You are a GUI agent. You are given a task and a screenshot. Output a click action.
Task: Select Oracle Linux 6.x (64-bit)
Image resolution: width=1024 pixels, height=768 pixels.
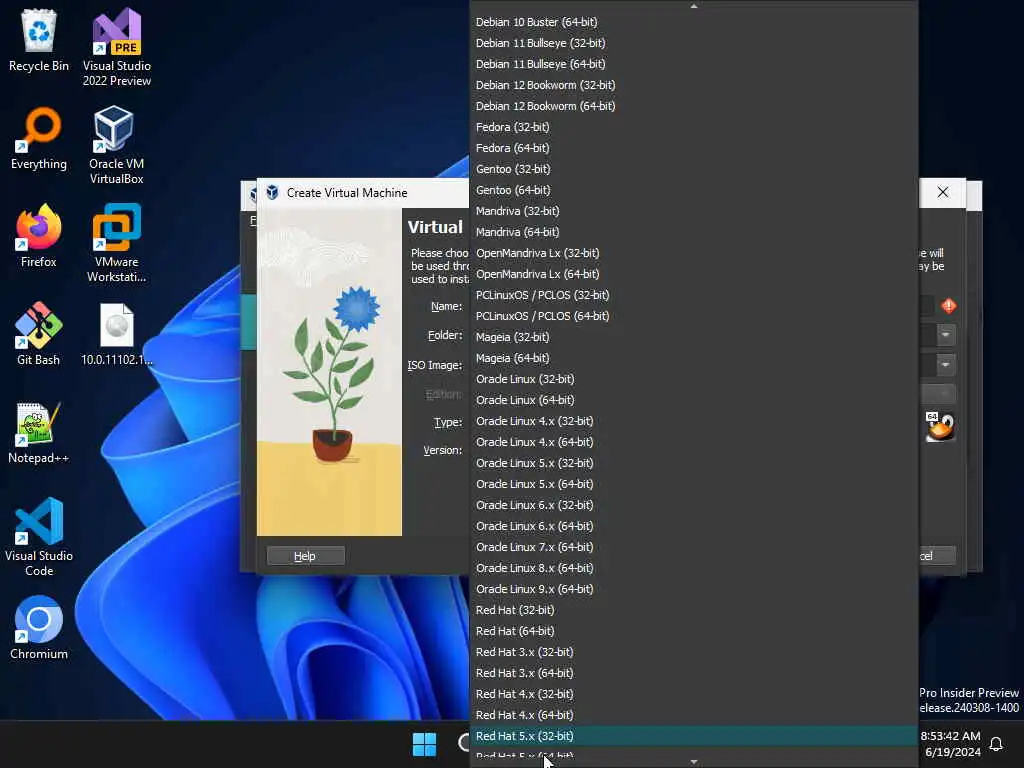694,526
